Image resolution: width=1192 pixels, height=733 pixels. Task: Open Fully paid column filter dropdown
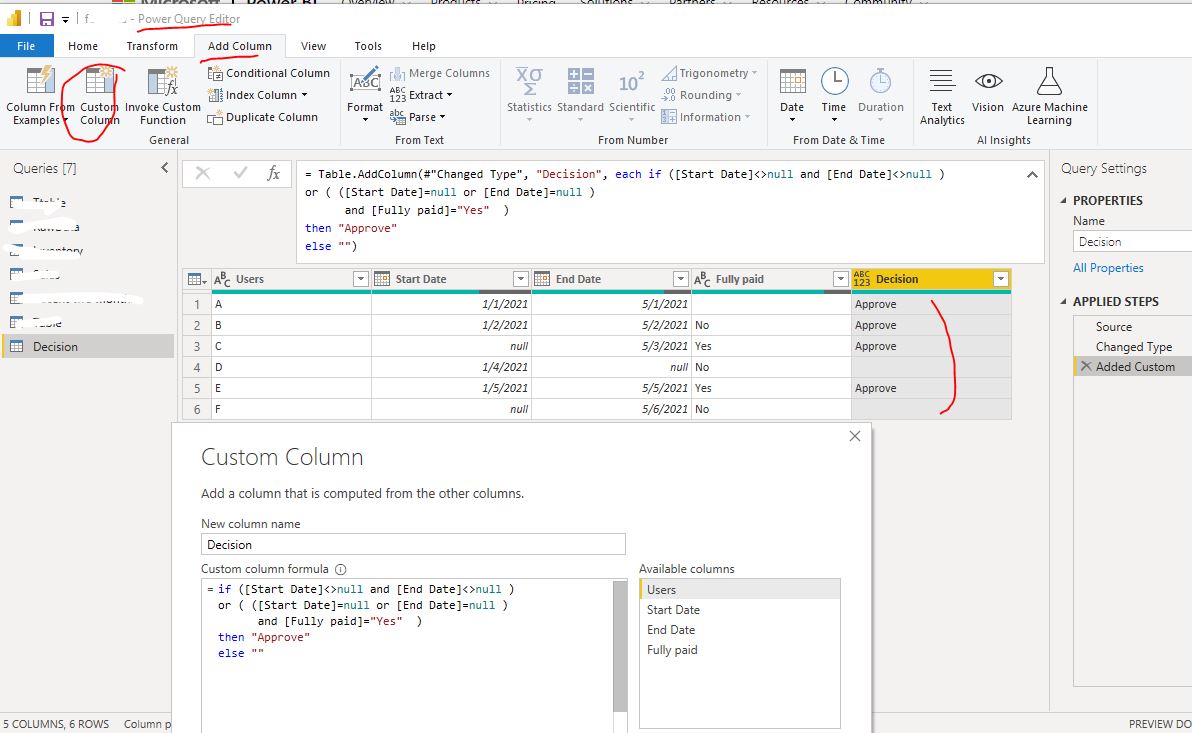(841, 279)
